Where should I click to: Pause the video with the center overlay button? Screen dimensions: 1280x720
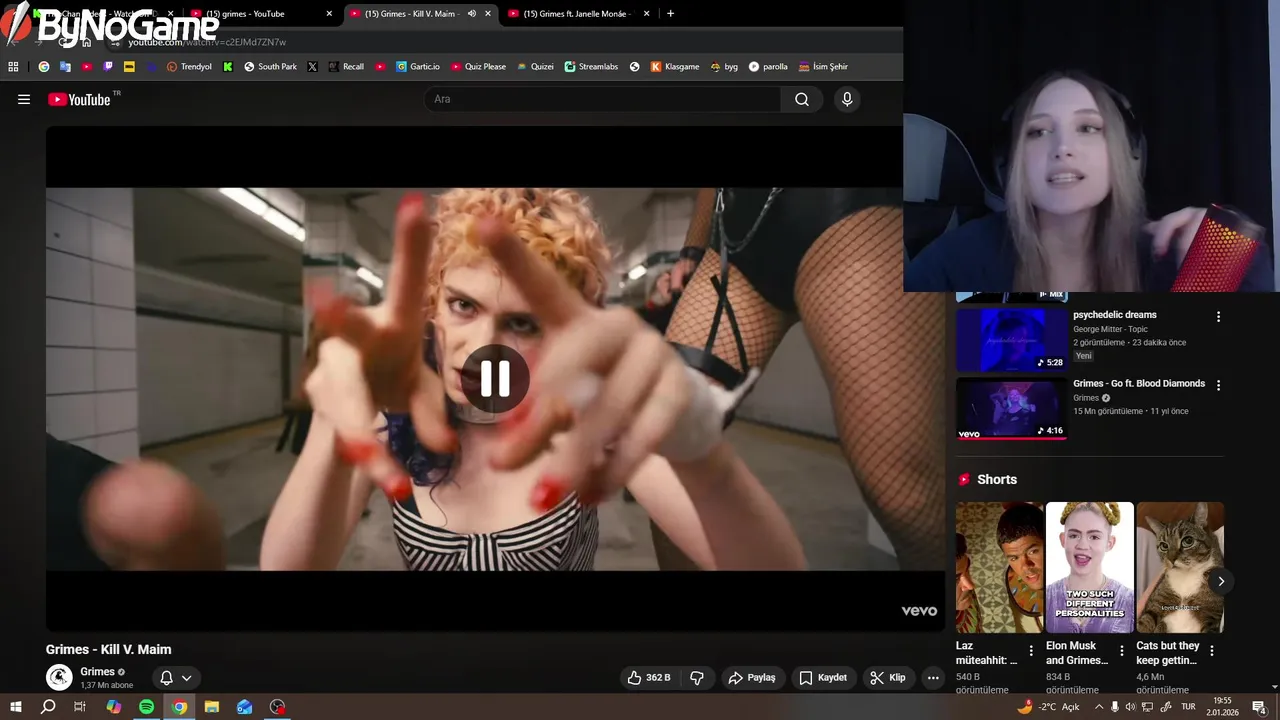[495, 379]
